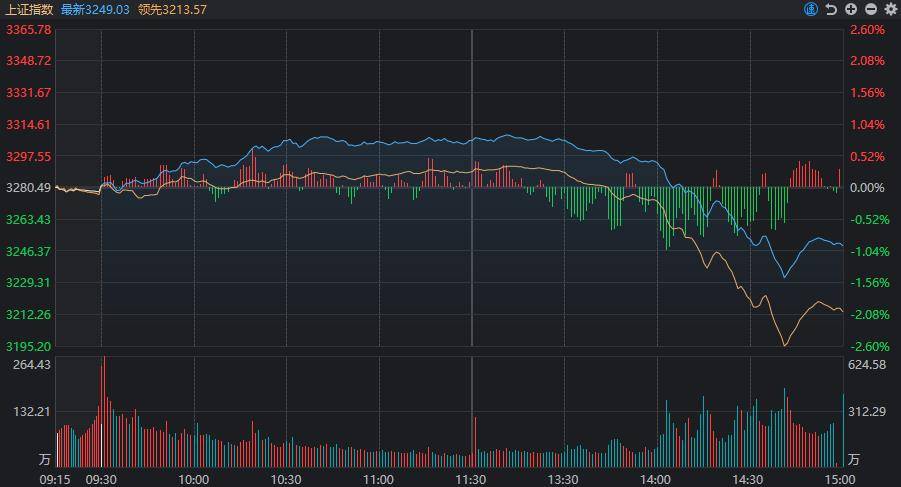
Task: Click the 最新3249.03 blue price label
Action: point(95,10)
